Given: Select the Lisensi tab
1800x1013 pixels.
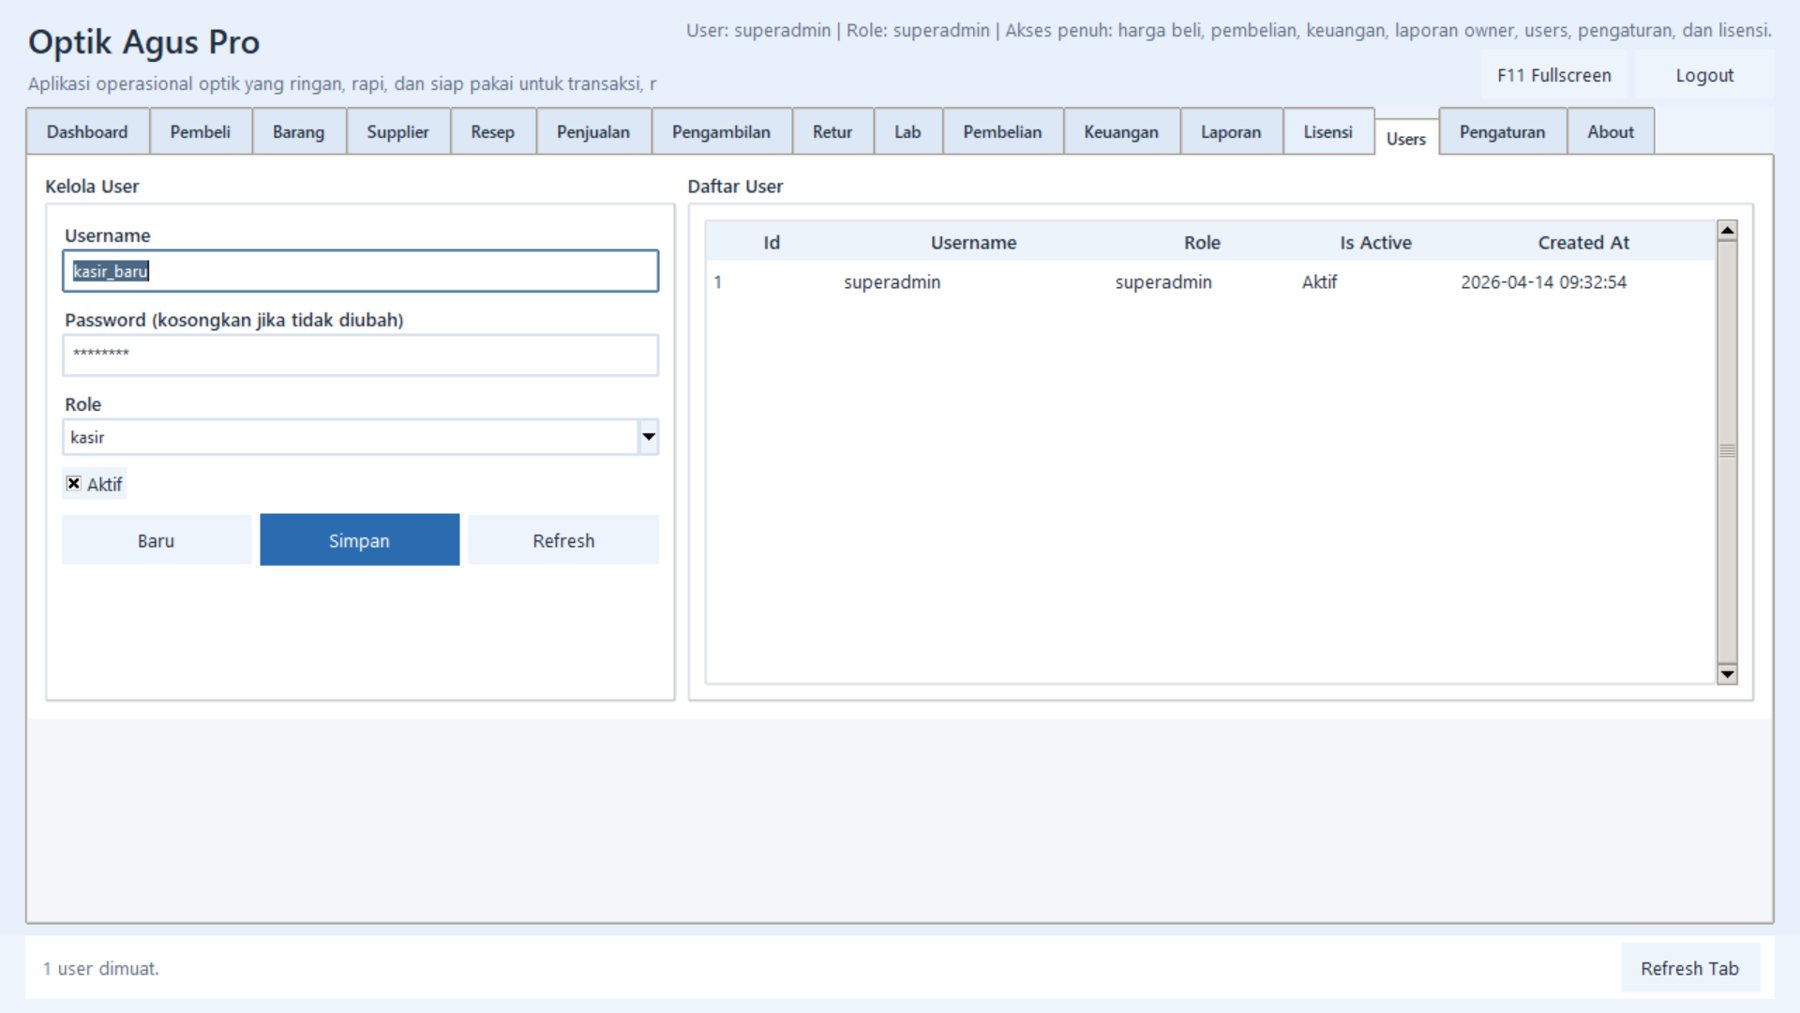Looking at the screenshot, I should click(1327, 132).
